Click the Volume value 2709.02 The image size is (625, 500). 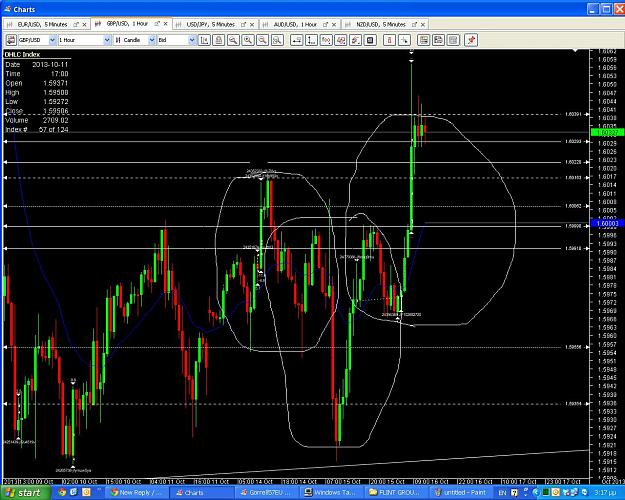click(x=56, y=120)
